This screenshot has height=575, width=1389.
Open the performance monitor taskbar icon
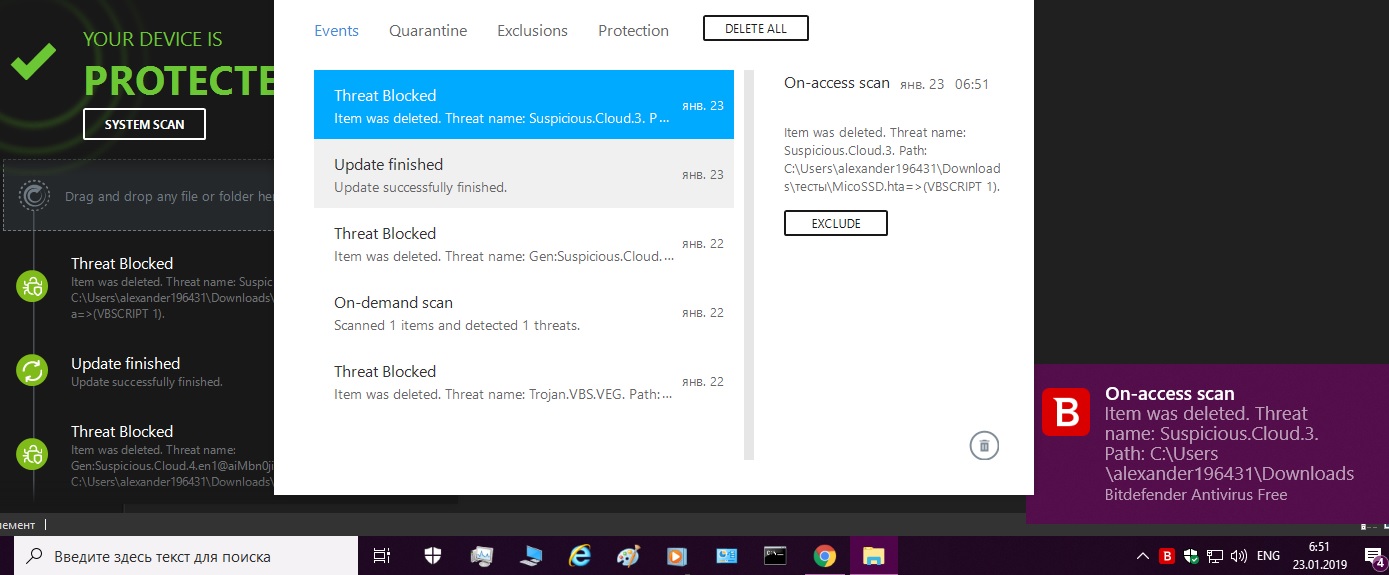[x=482, y=556]
